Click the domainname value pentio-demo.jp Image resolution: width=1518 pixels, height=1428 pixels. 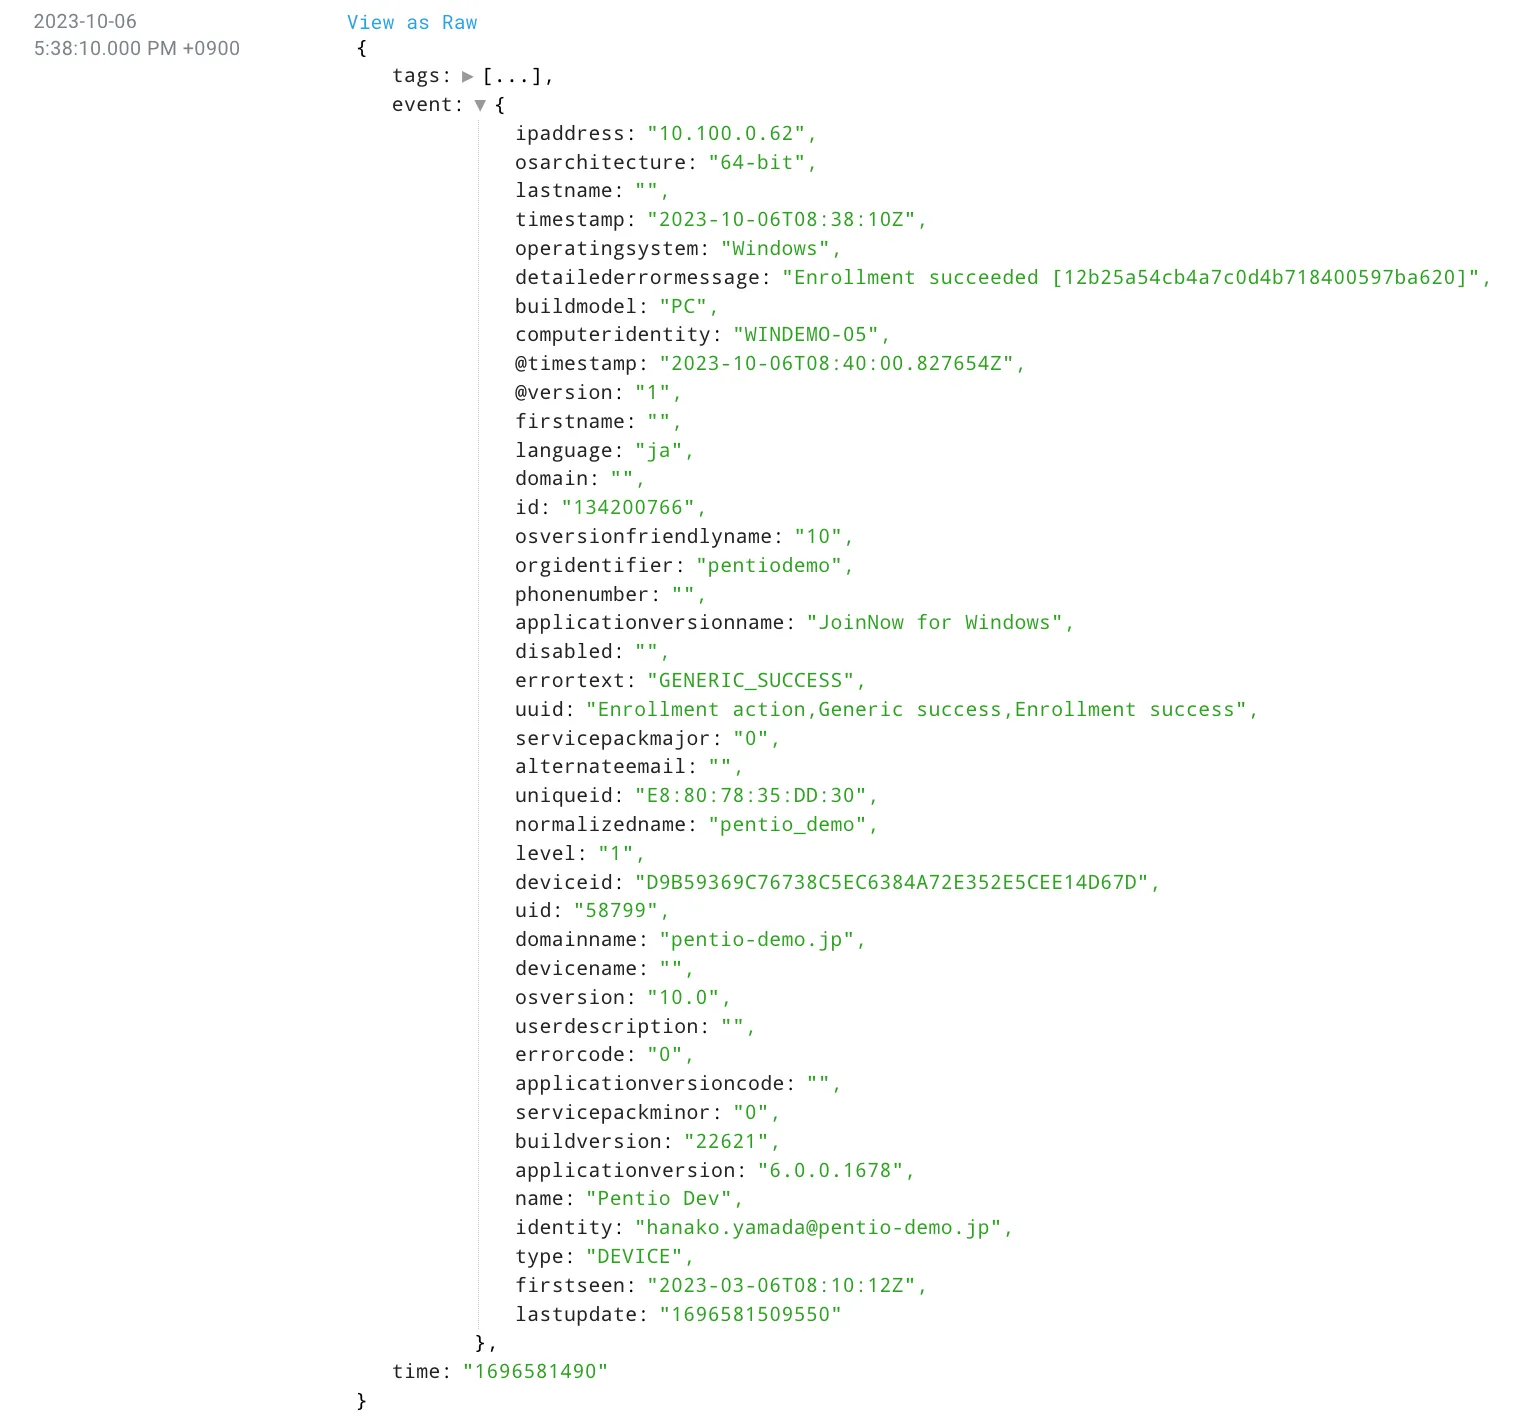(761, 940)
